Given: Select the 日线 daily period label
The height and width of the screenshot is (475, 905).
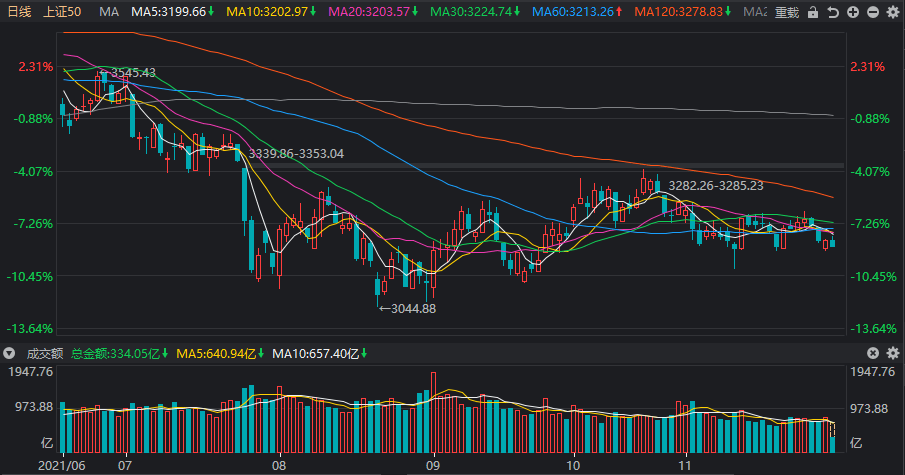Looking at the screenshot, I should [20, 12].
